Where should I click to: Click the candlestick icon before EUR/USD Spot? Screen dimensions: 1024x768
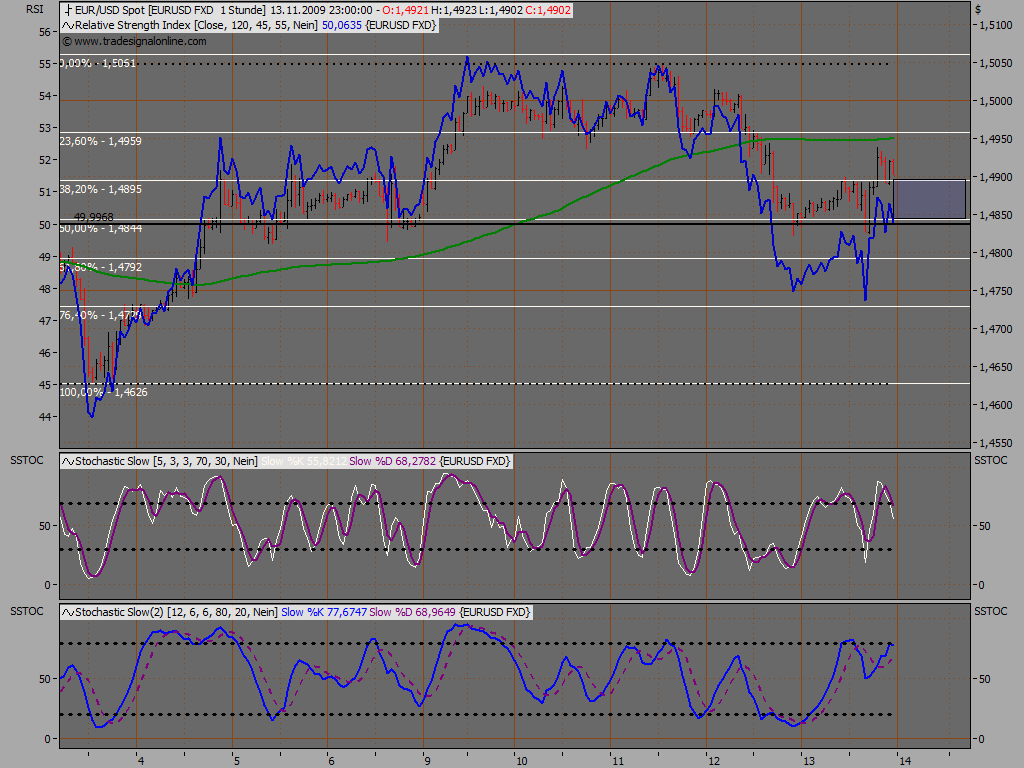(67, 9)
